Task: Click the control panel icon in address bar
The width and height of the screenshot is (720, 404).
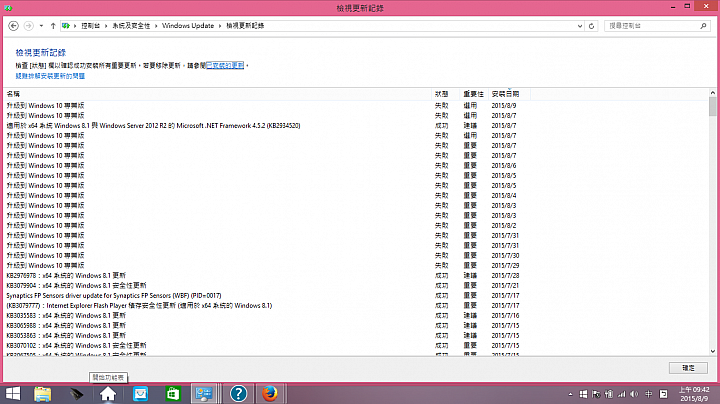Action: pos(66,26)
